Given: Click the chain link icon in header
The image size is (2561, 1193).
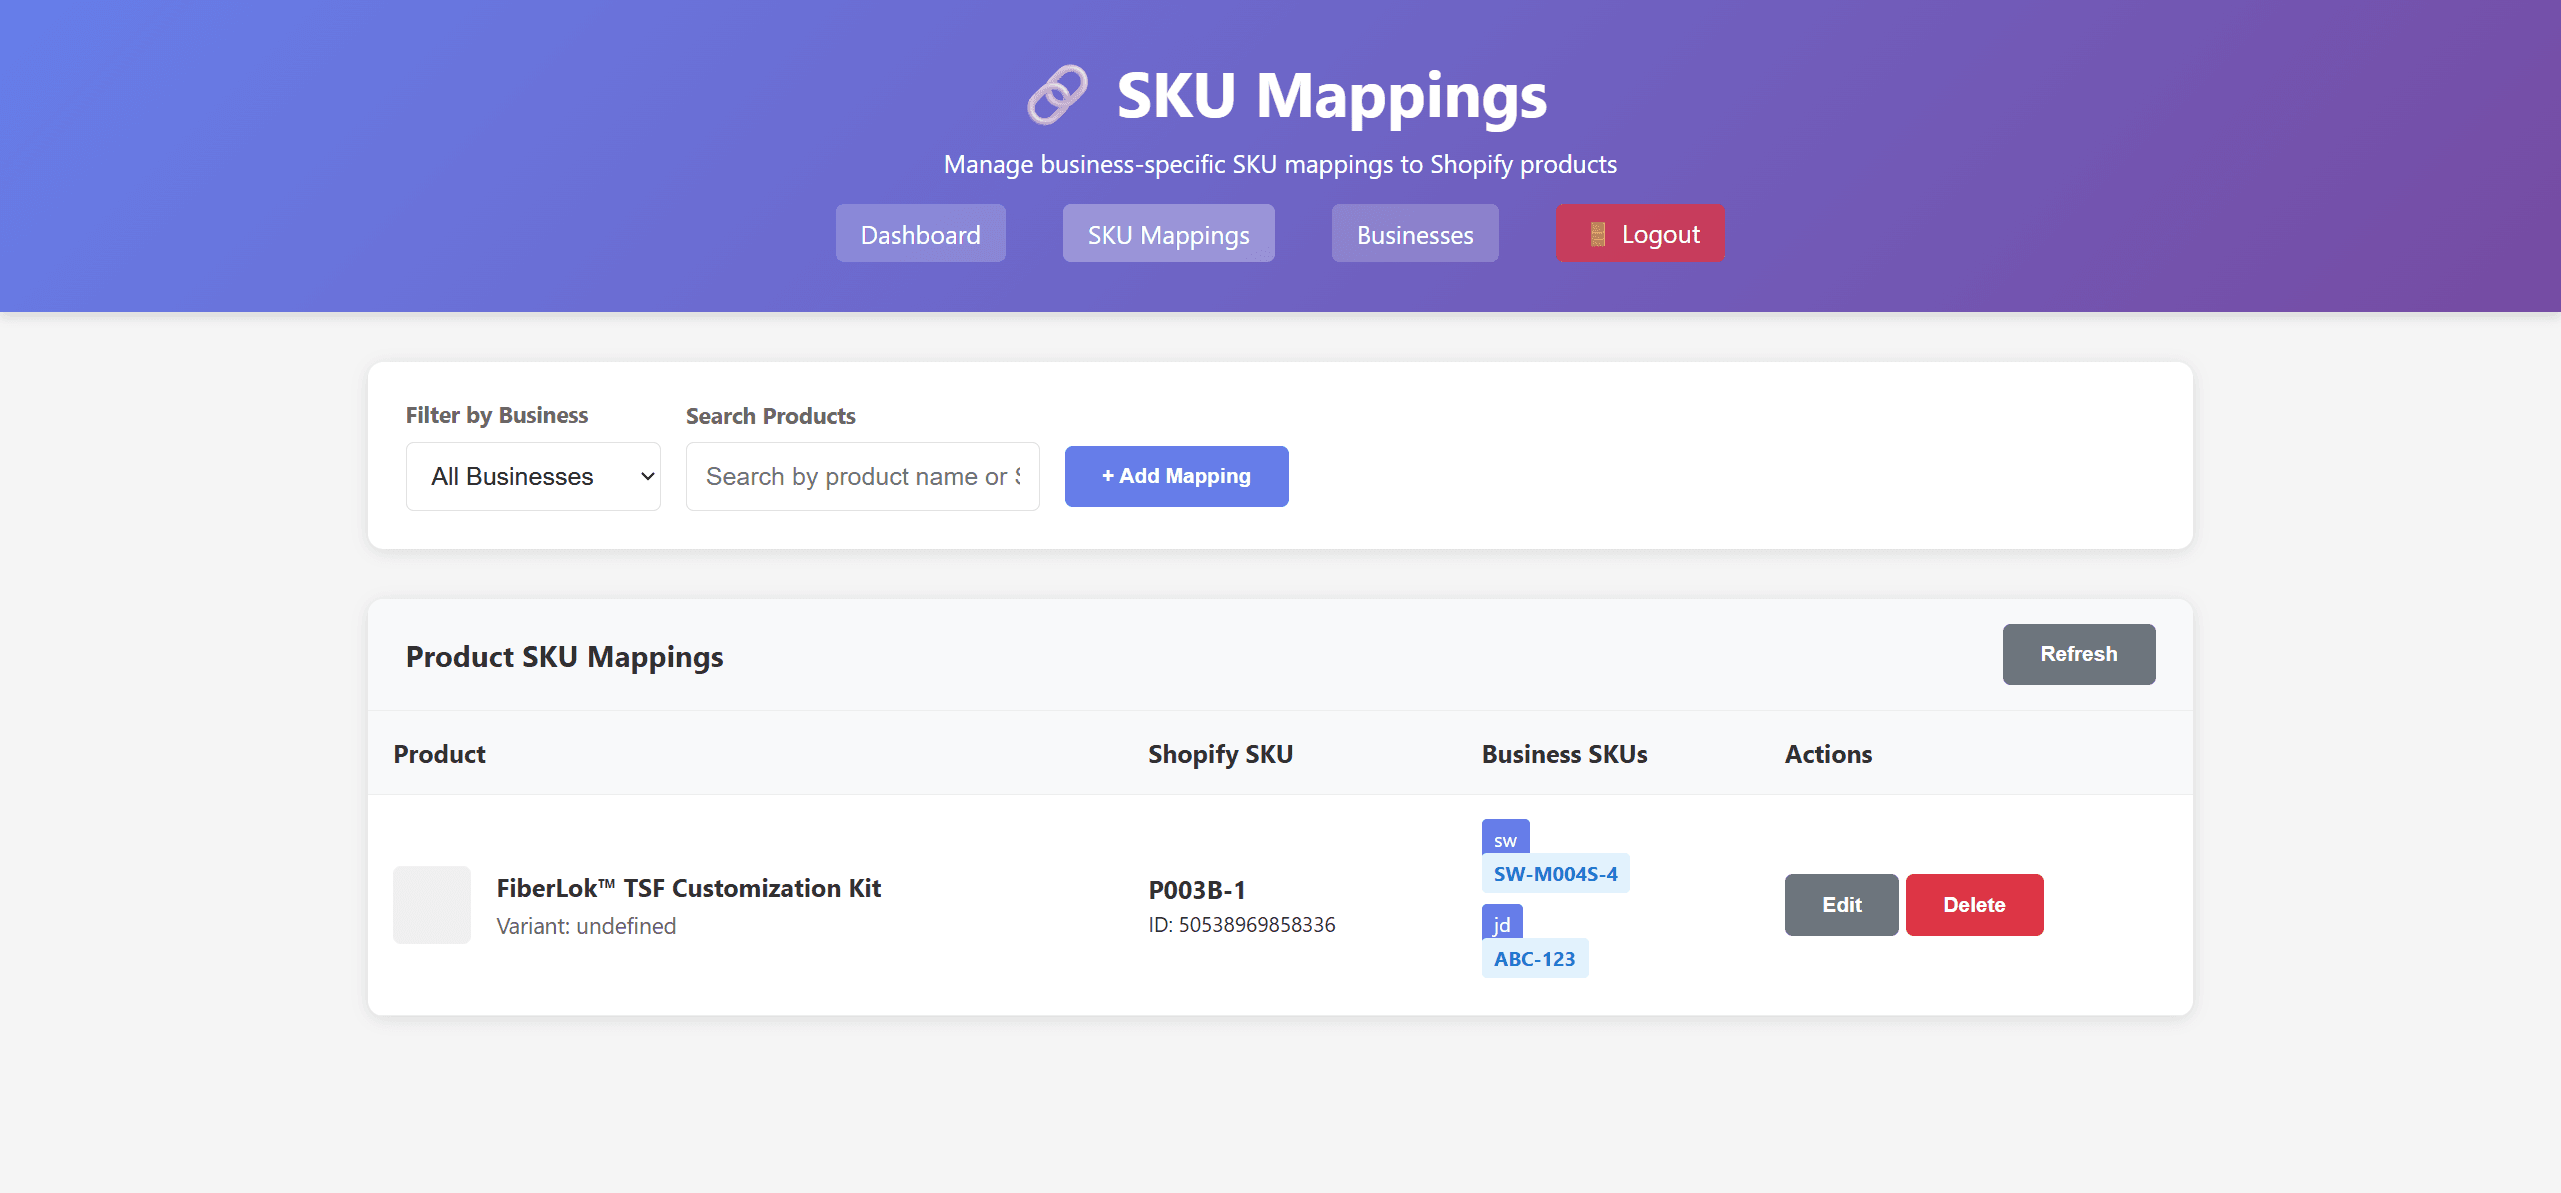Looking at the screenshot, I should [1057, 96].
